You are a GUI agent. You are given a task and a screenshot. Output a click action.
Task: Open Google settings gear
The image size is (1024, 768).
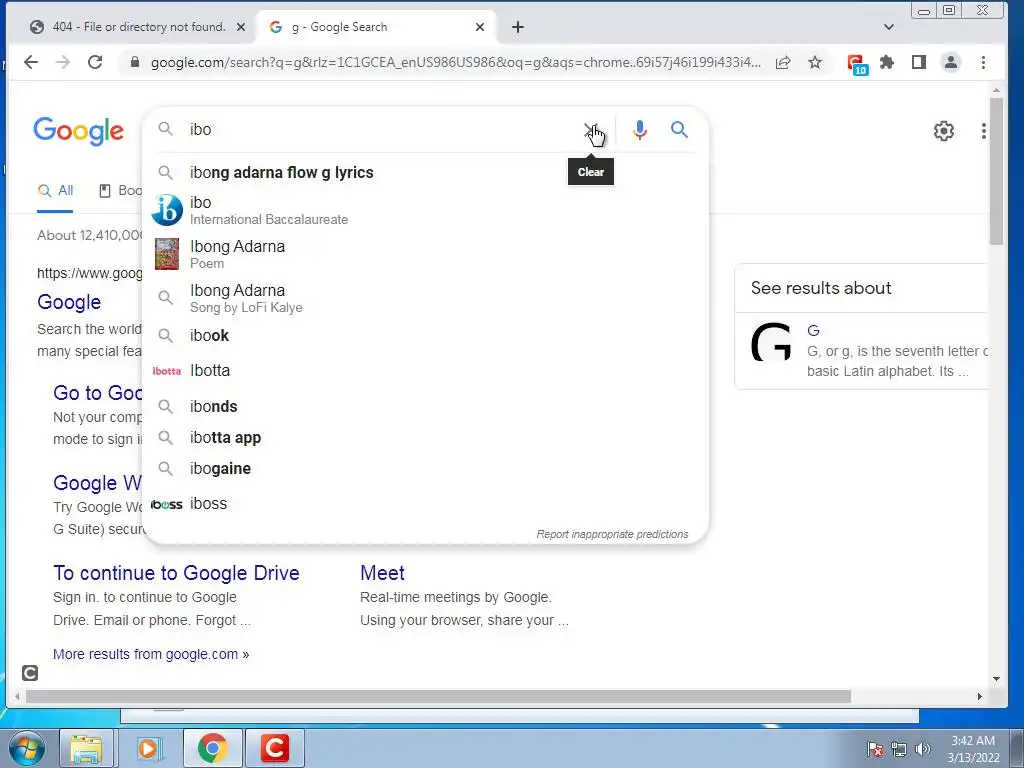[x=944, y=131]
